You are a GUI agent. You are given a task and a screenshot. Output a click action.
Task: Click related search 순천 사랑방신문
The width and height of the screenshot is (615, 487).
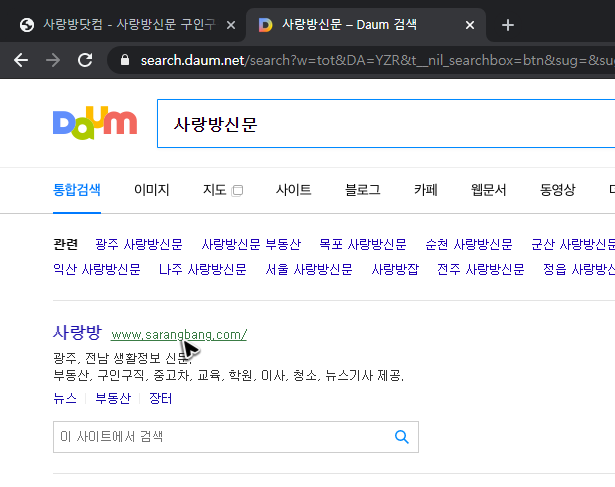coord(469,244)
